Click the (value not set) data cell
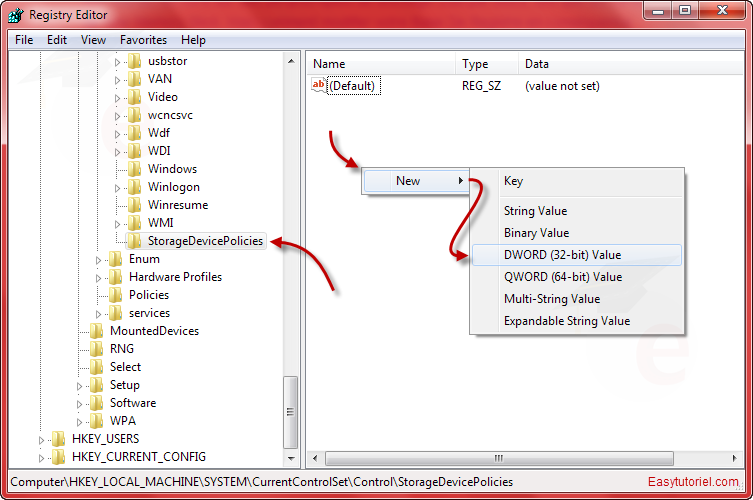Viewport: 753px width, 500px height. (x=562, y=86)
